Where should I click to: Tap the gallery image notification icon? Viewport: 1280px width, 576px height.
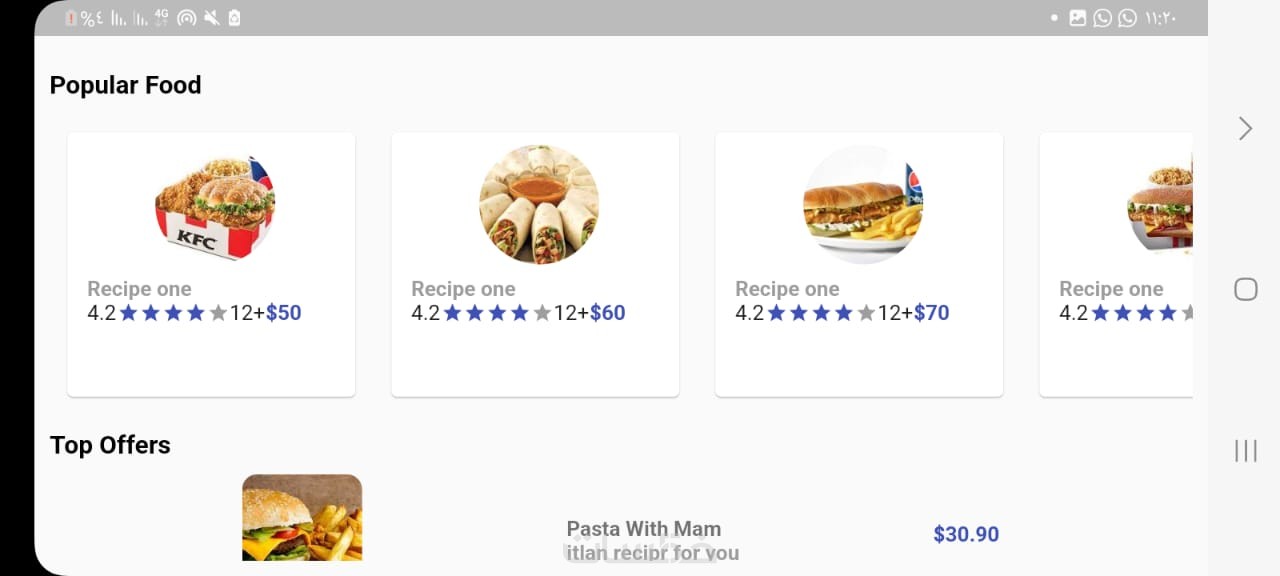pyautogui.click(x=1077, y=18)
